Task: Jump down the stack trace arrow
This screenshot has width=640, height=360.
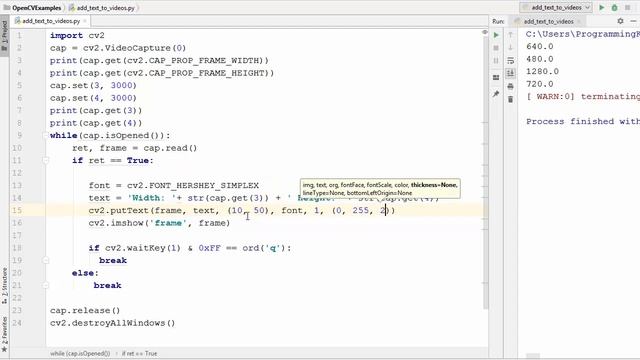Action: pos(510,48)
